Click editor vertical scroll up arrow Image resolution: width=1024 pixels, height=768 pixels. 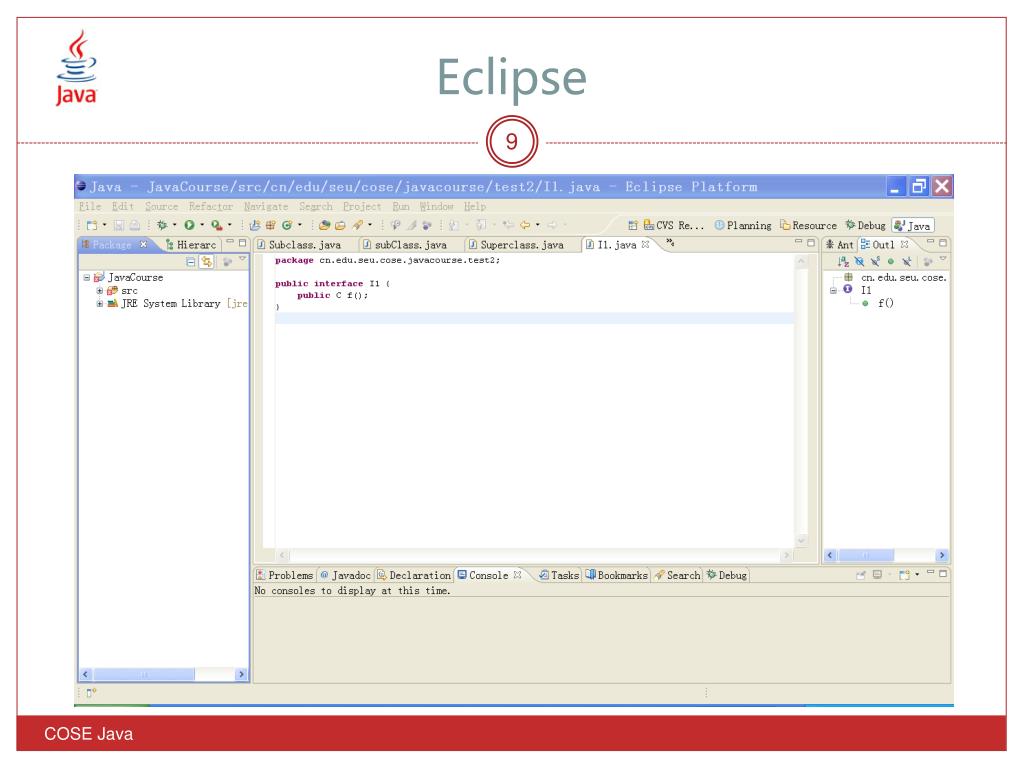801,261
